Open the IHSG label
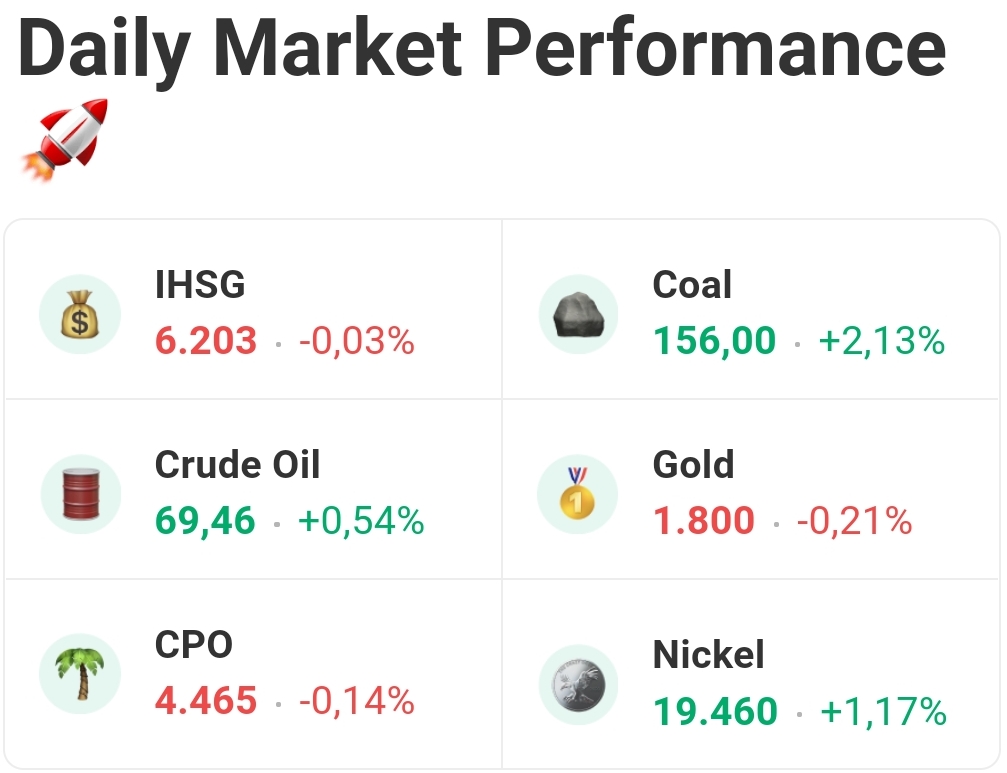The width and height of the screenshot is (1007, 773). (200, 285)
